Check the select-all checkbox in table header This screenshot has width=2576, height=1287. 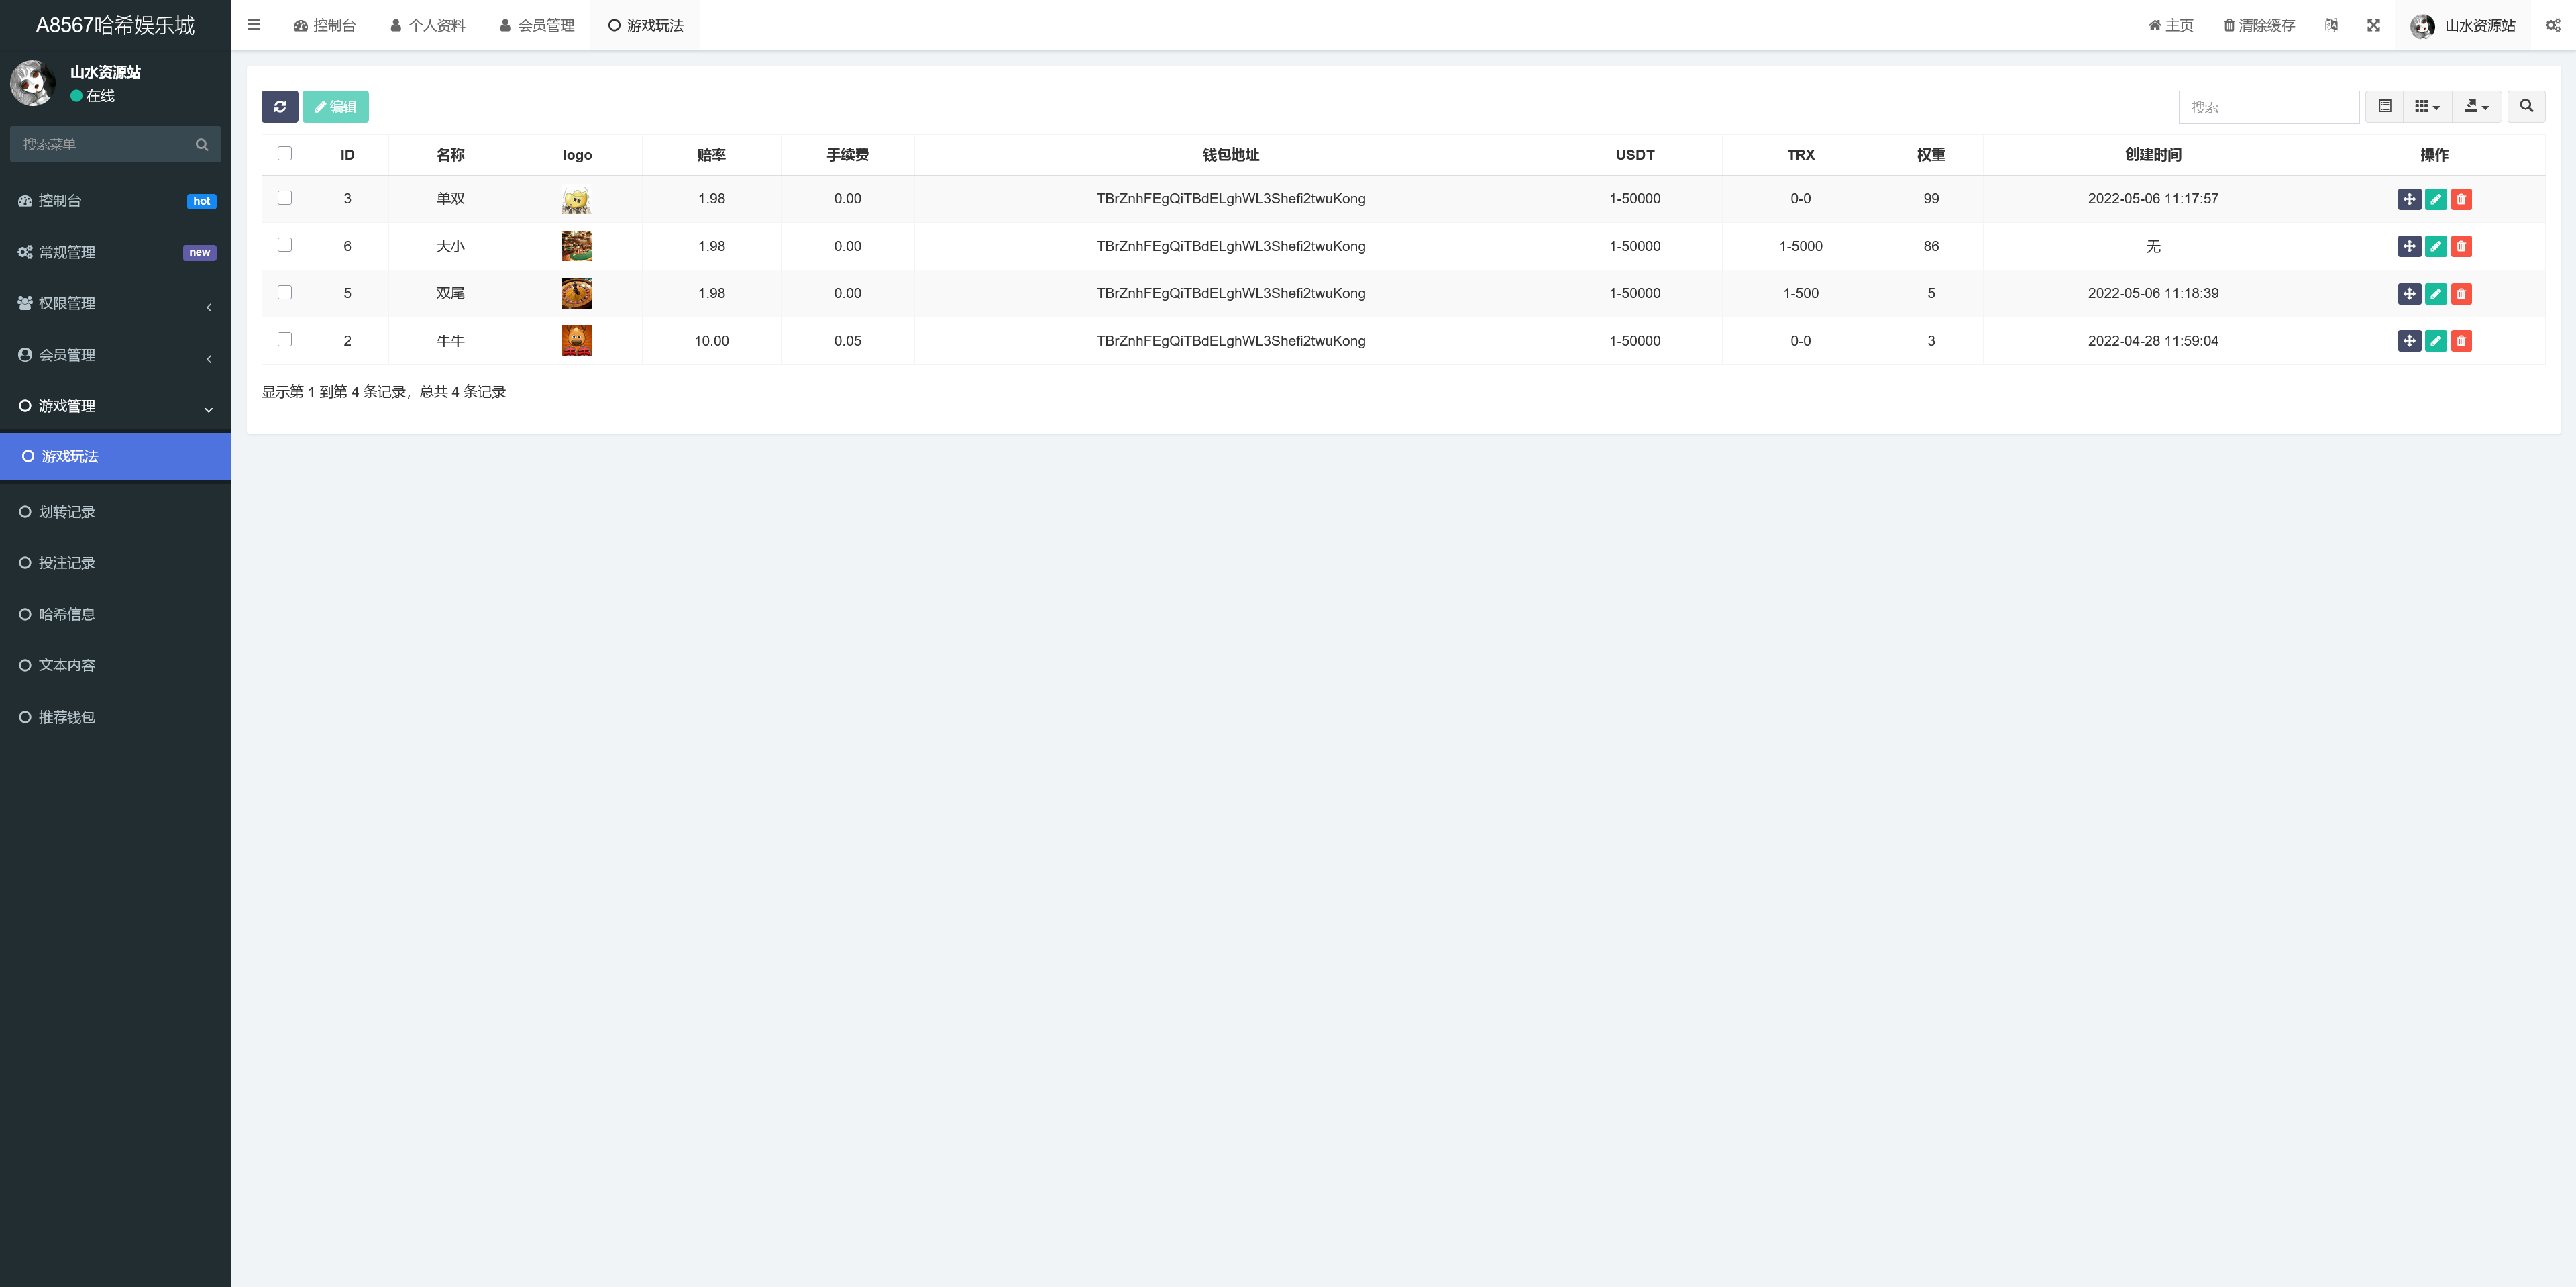point(285,153)
